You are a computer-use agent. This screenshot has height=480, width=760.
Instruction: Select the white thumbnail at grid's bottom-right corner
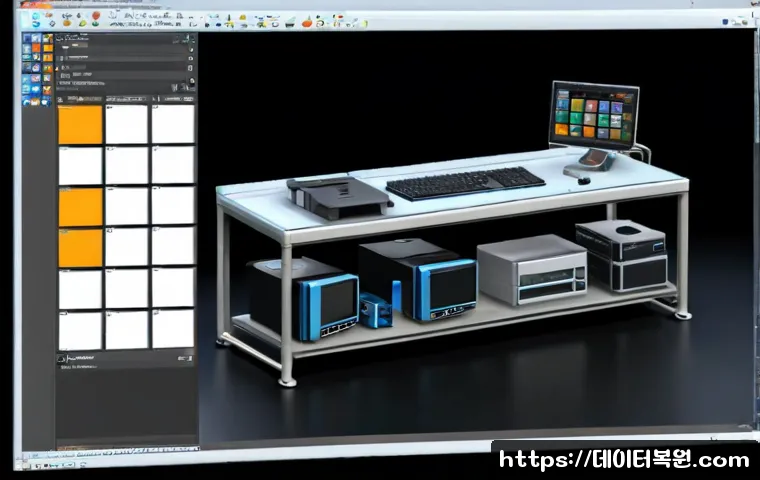tap(173, 329)
